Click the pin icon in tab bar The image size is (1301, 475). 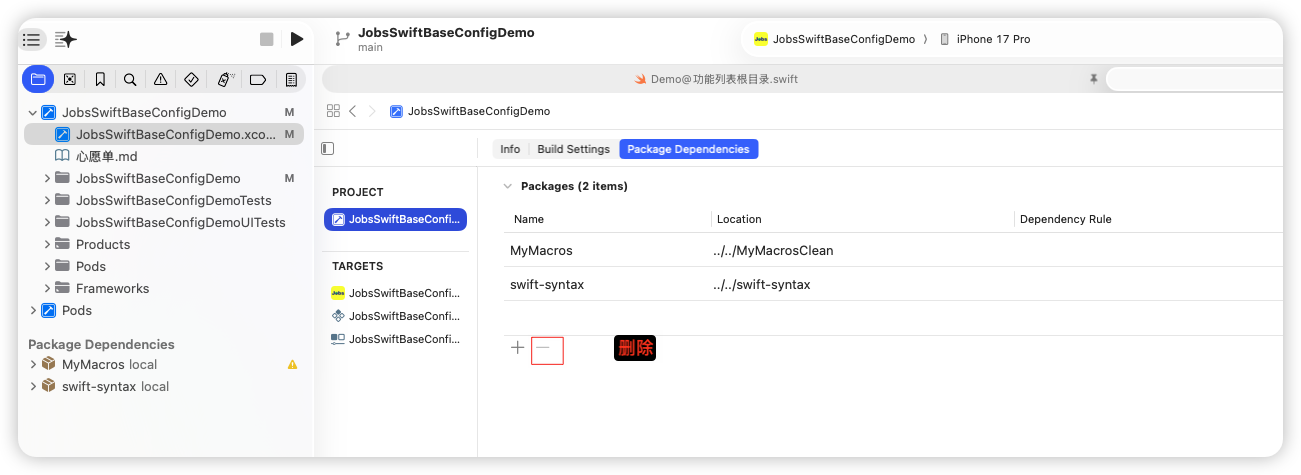coord(1093,78)
